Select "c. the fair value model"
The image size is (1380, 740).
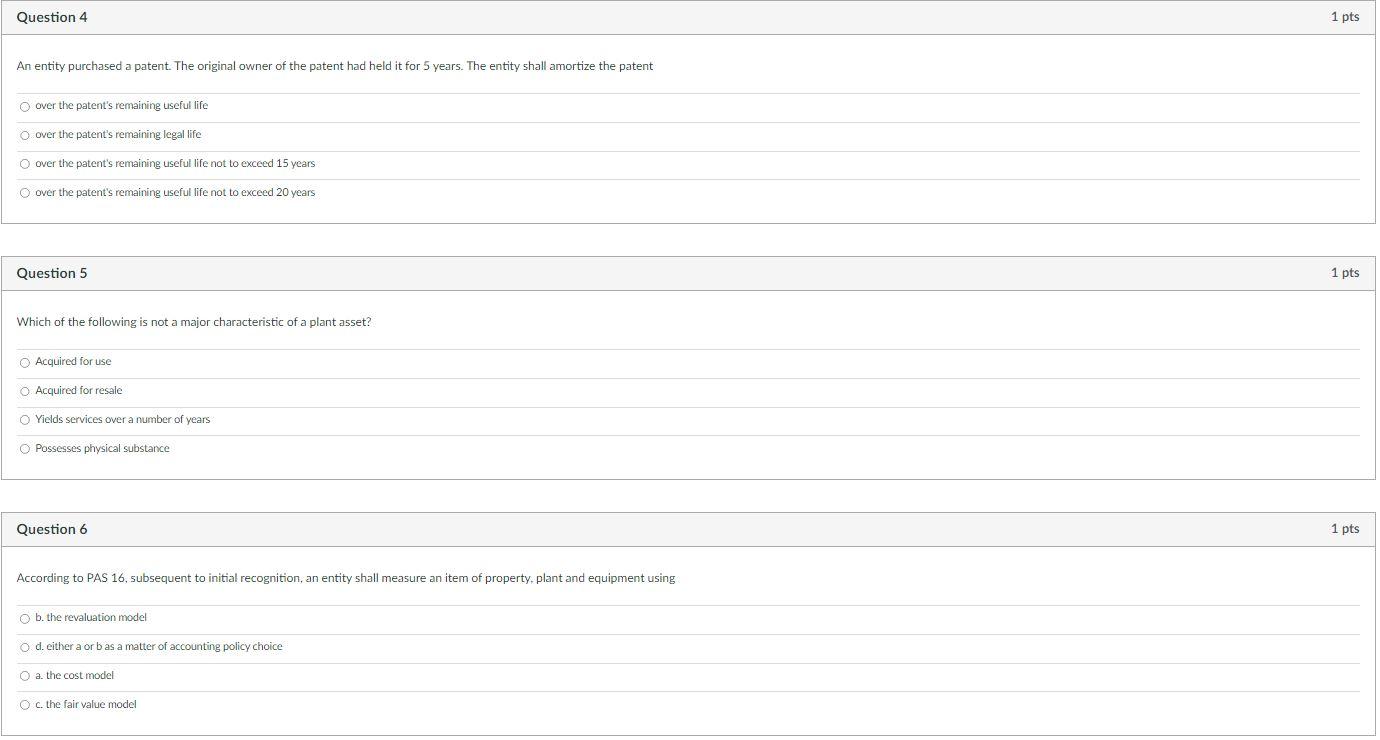tap(24, 704)
